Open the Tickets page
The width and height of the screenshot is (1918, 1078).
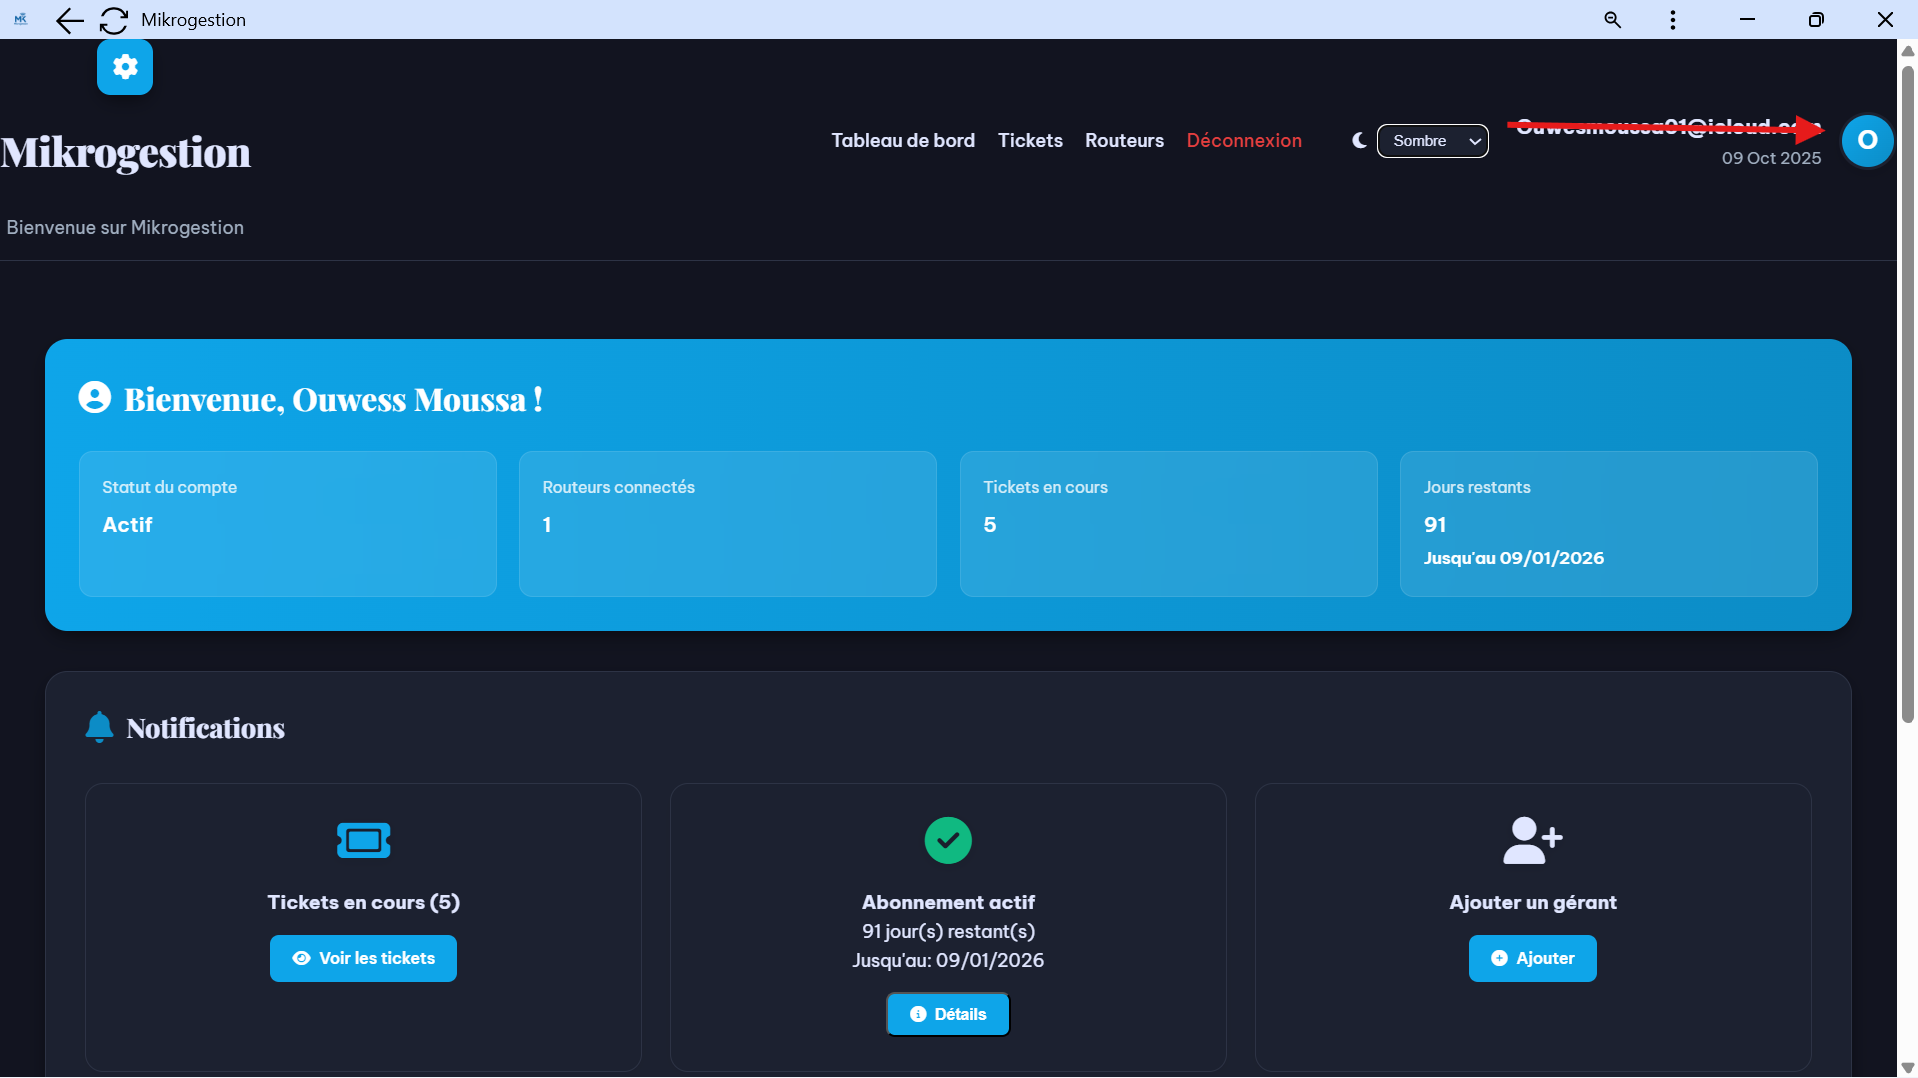point(1030,140)
